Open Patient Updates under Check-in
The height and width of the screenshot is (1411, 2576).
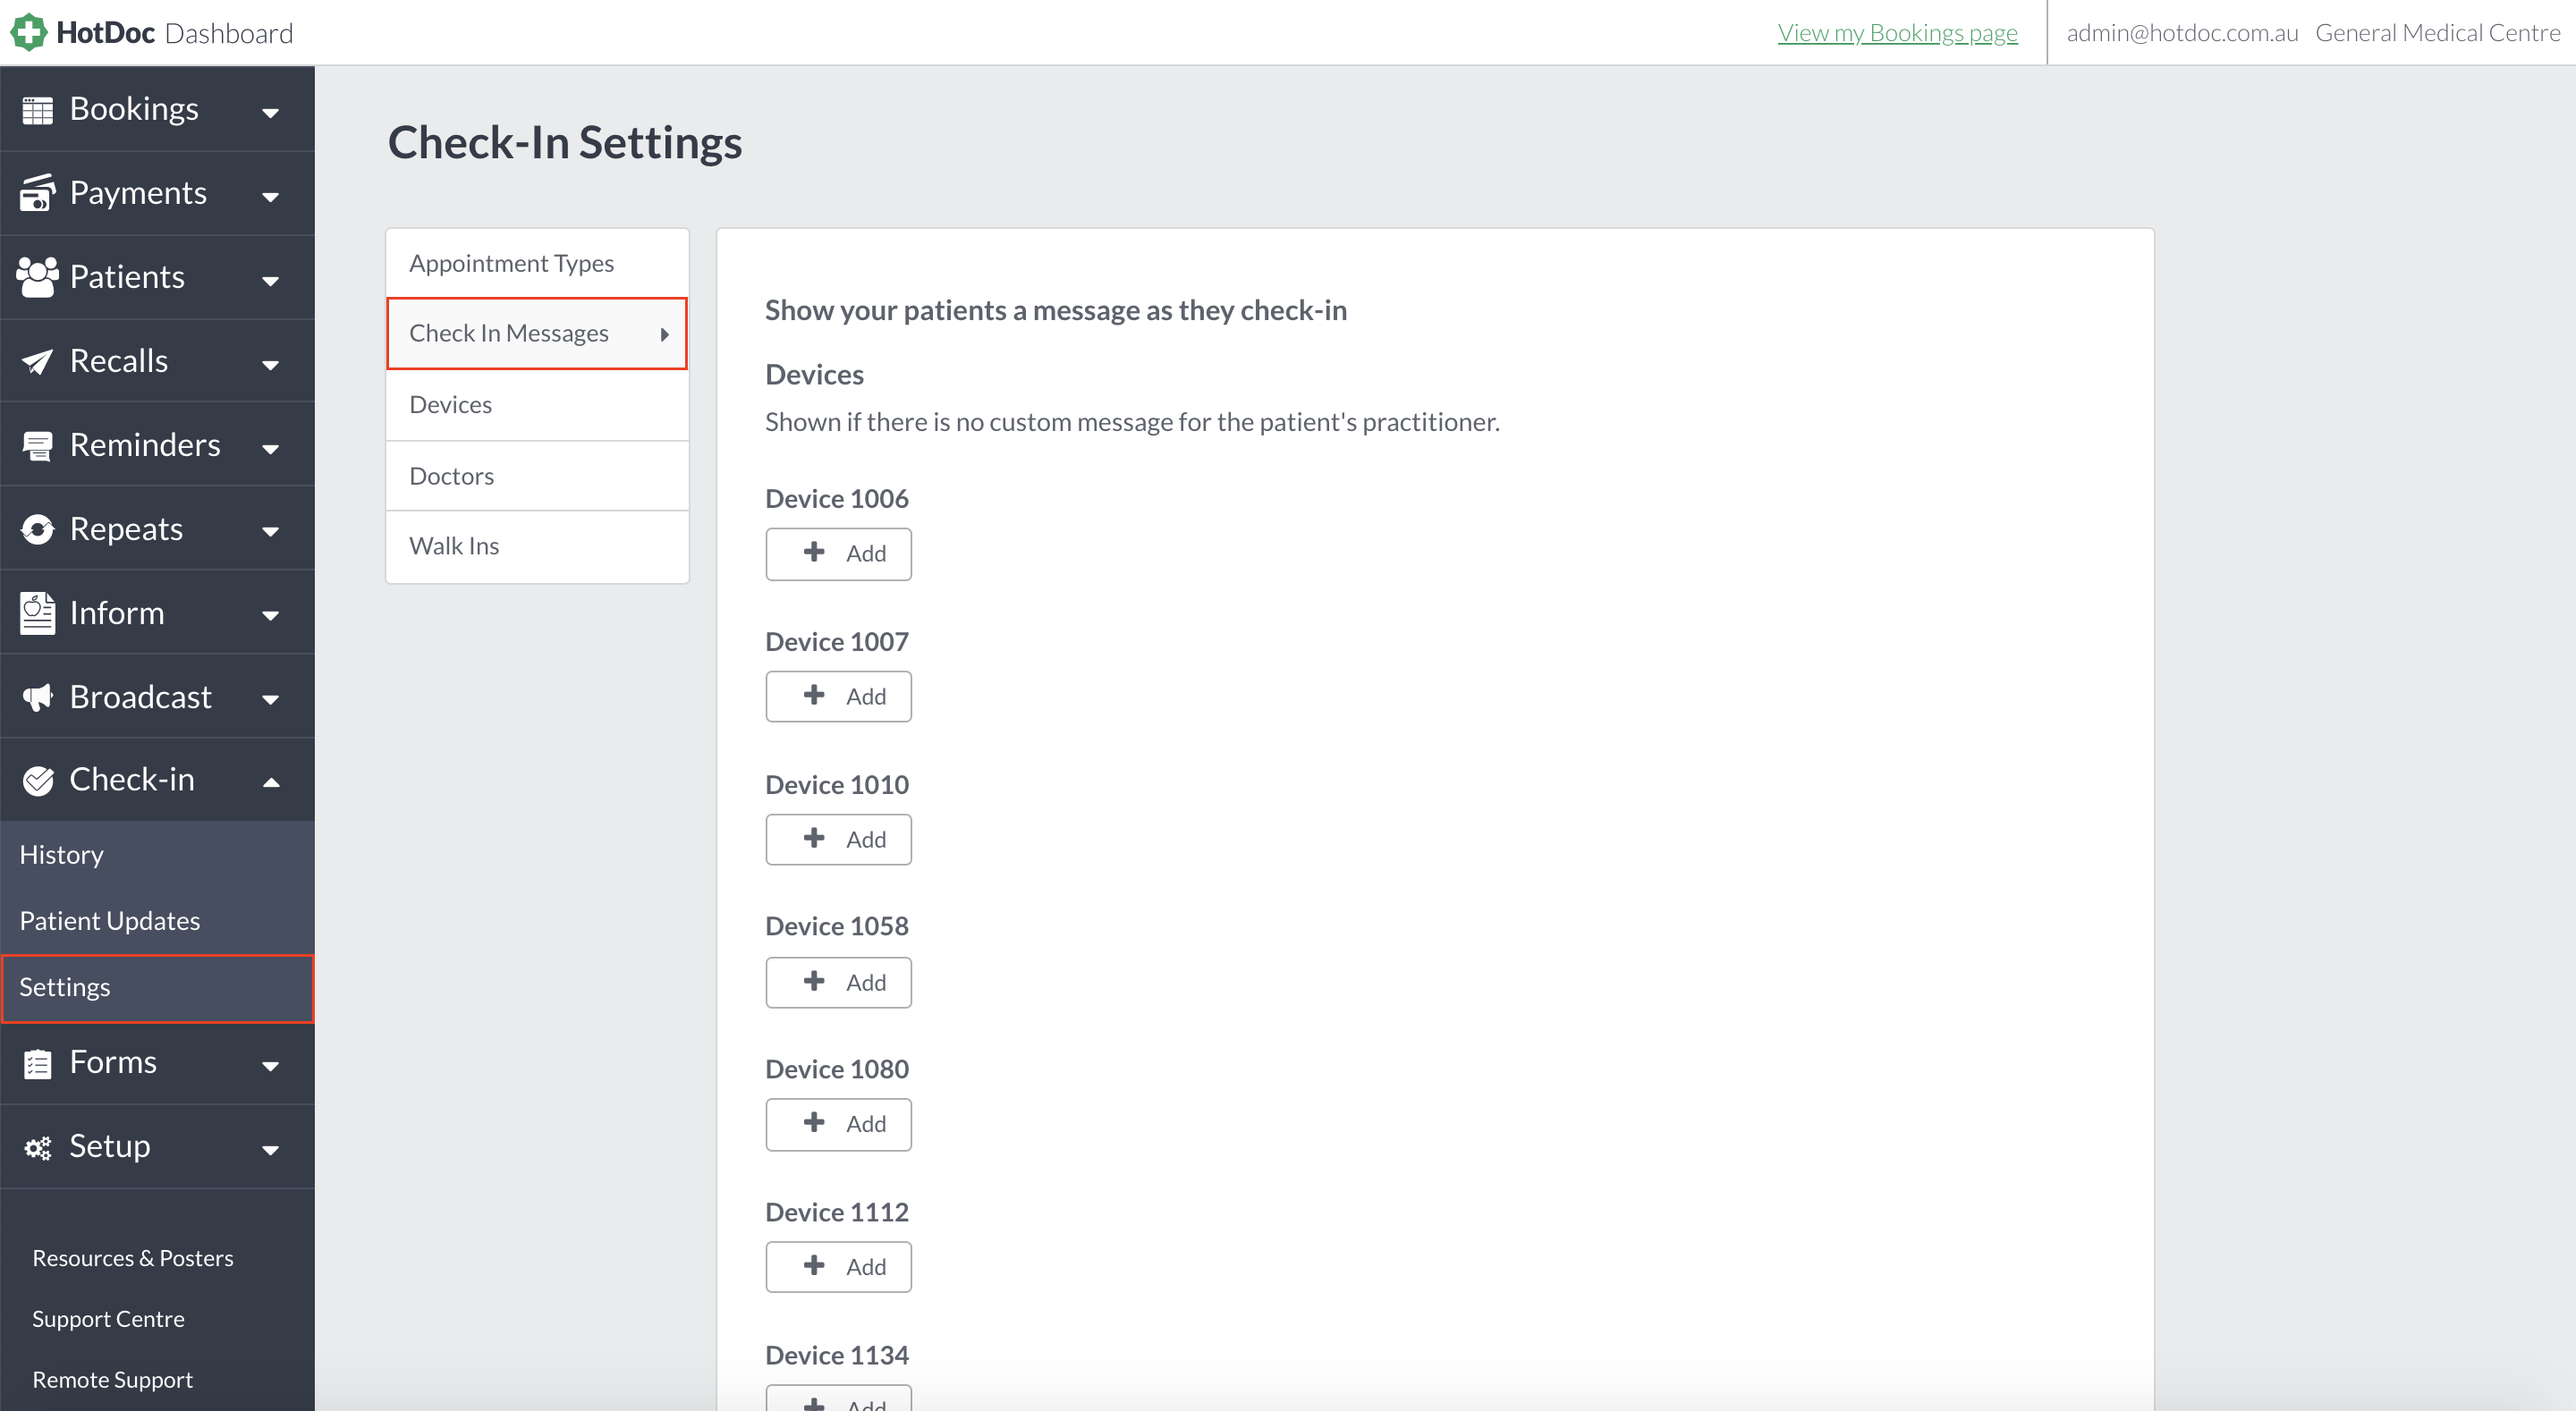[x=157, y=921]
